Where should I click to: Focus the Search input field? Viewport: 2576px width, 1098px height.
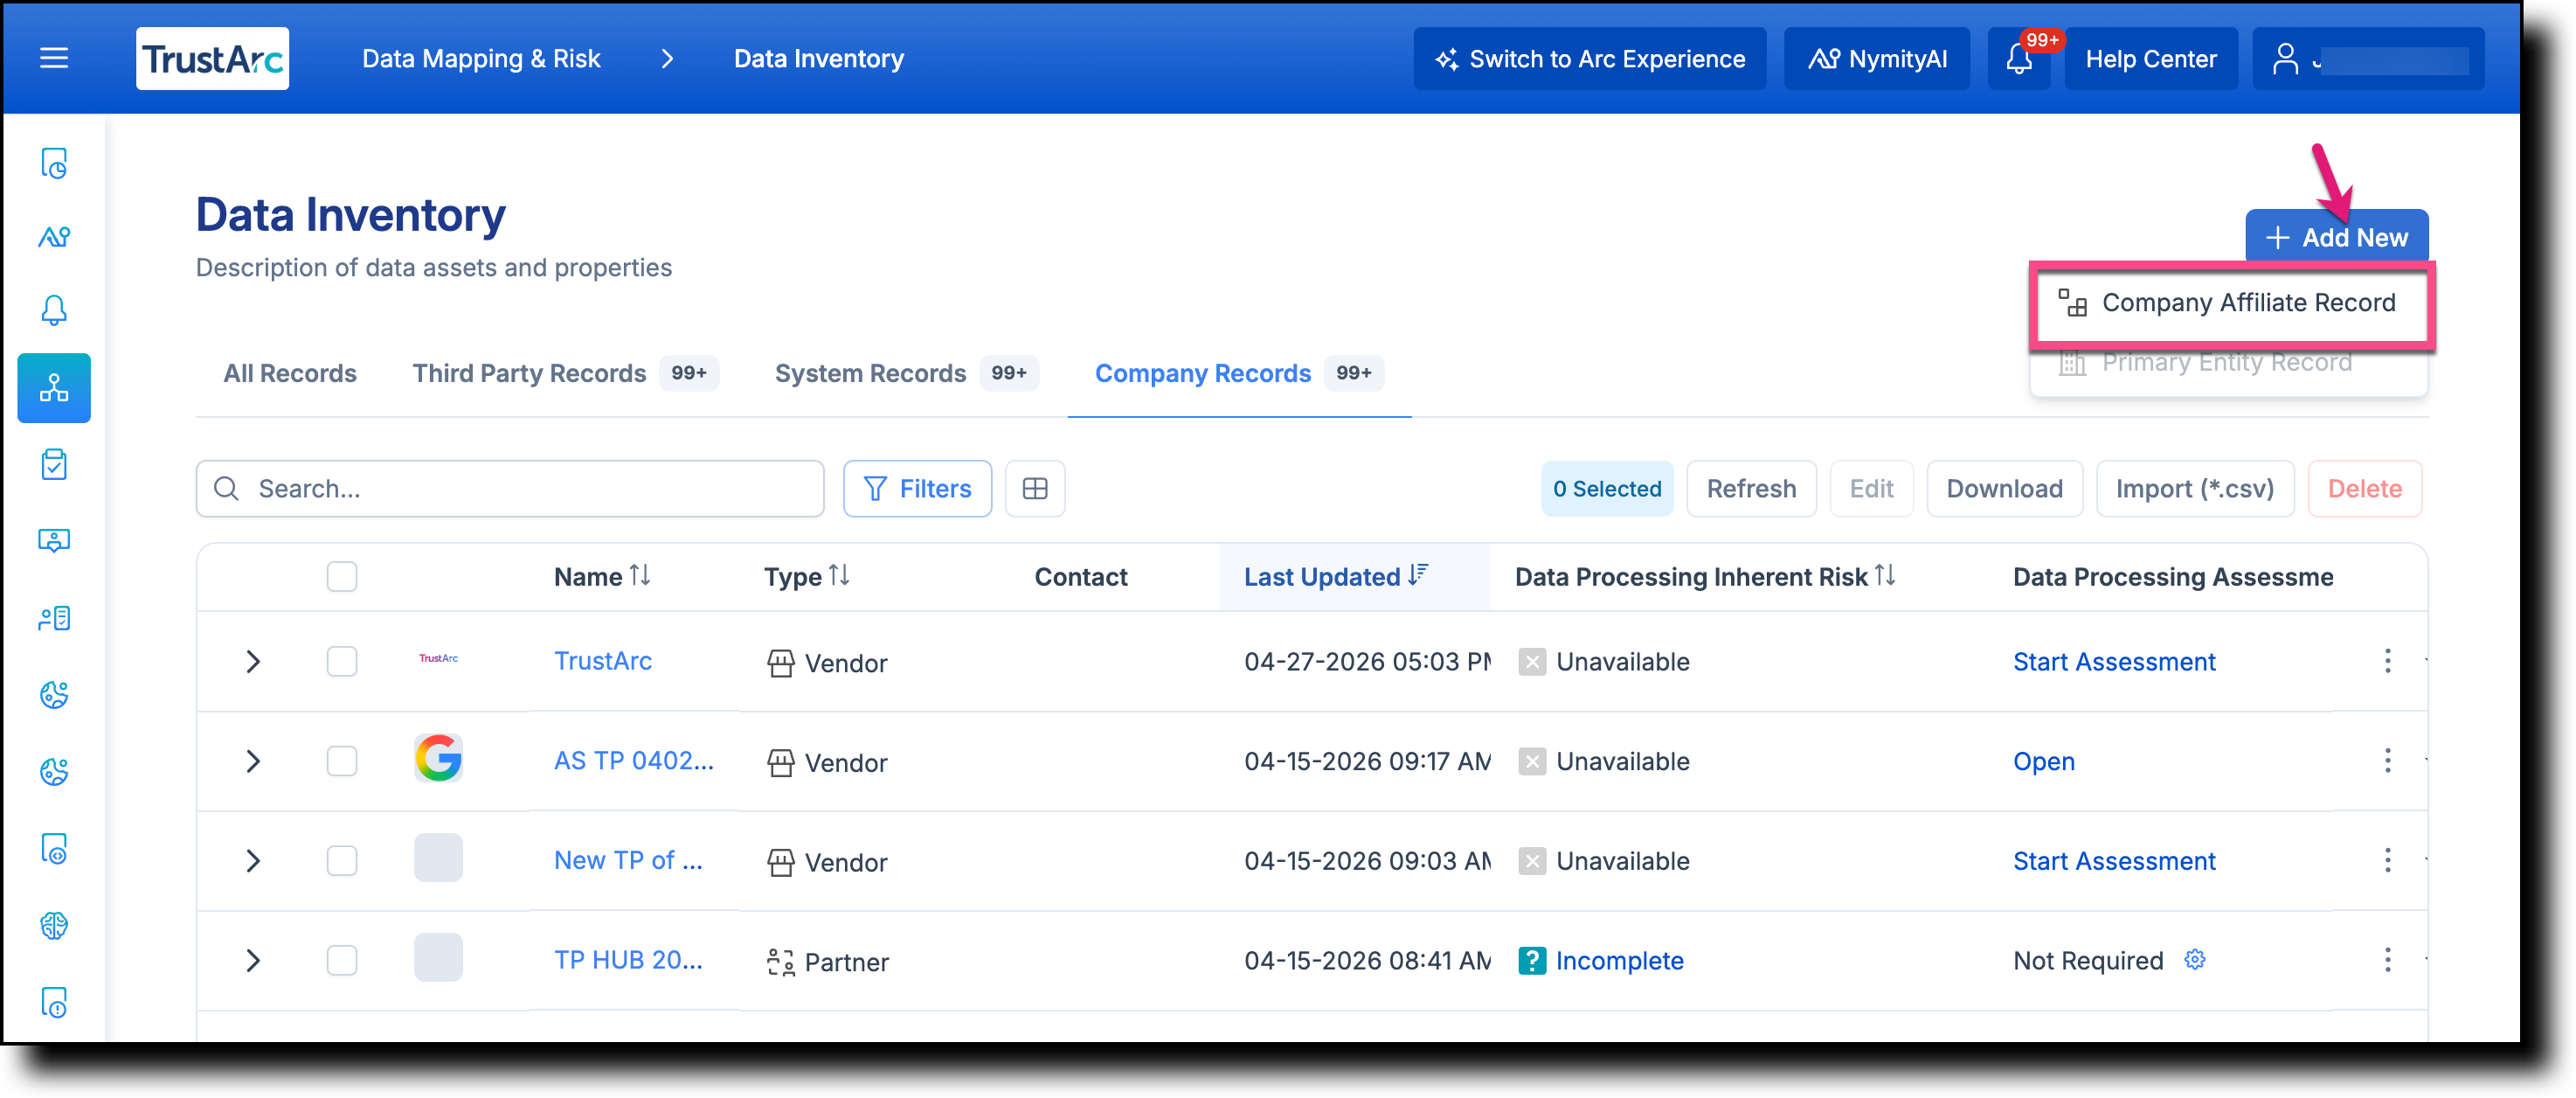[x=510, y=488]
